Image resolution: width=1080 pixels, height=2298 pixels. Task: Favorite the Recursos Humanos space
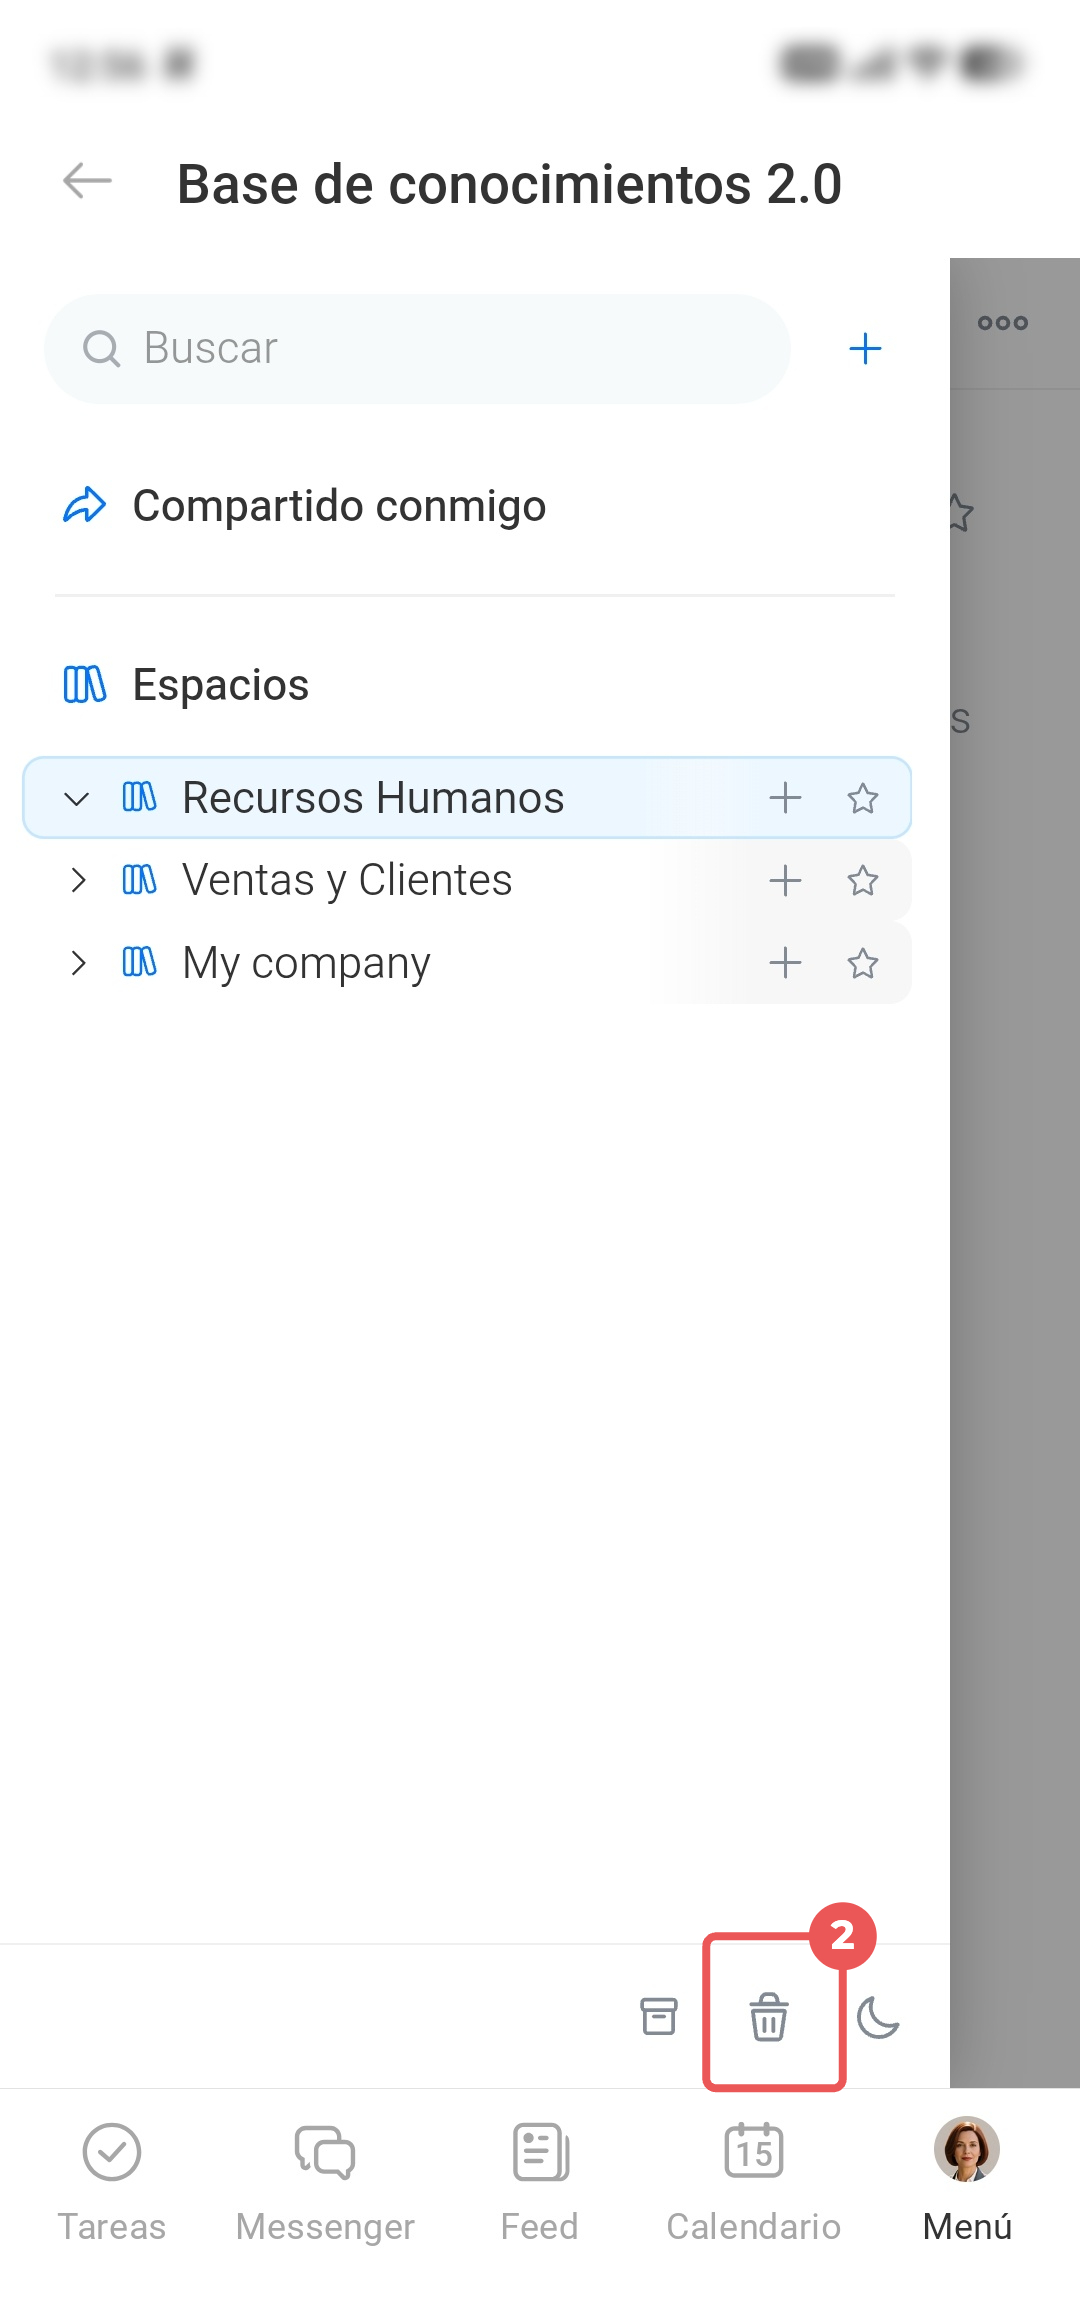[x=862, y=797]
